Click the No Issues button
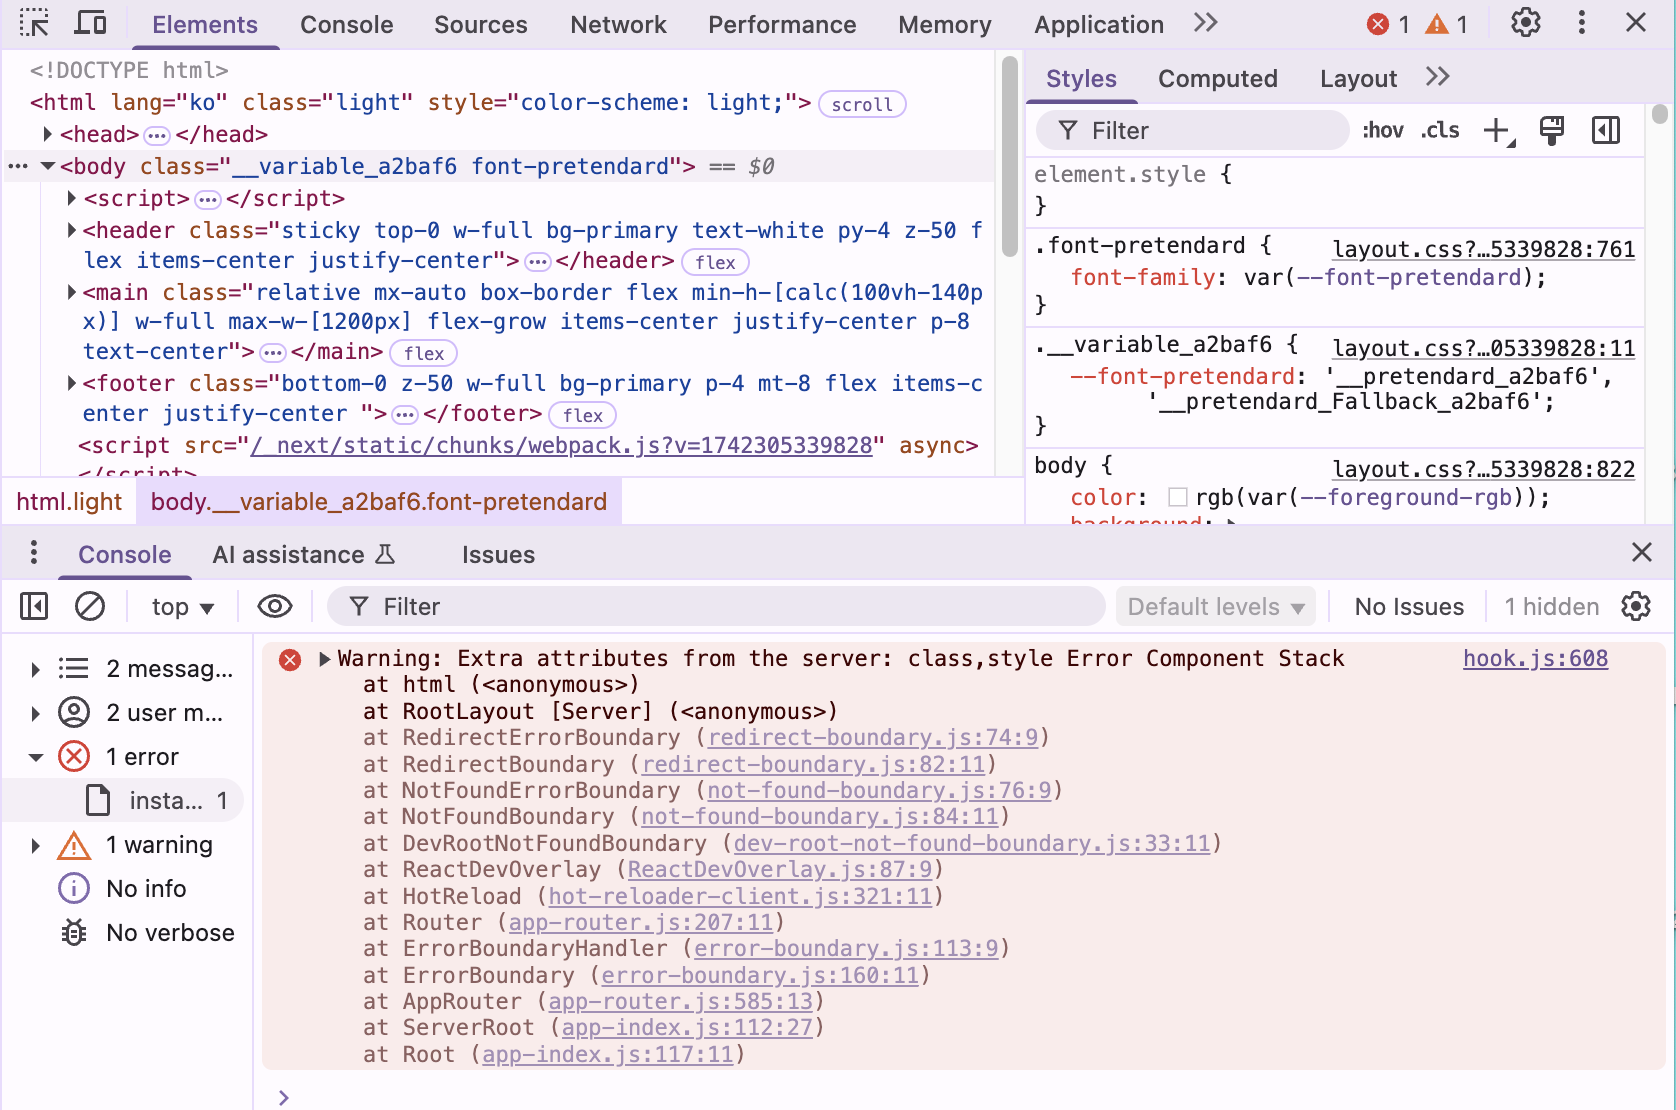Image resolution: width=1676 pixels, height=1110 pixels. 1409,607
